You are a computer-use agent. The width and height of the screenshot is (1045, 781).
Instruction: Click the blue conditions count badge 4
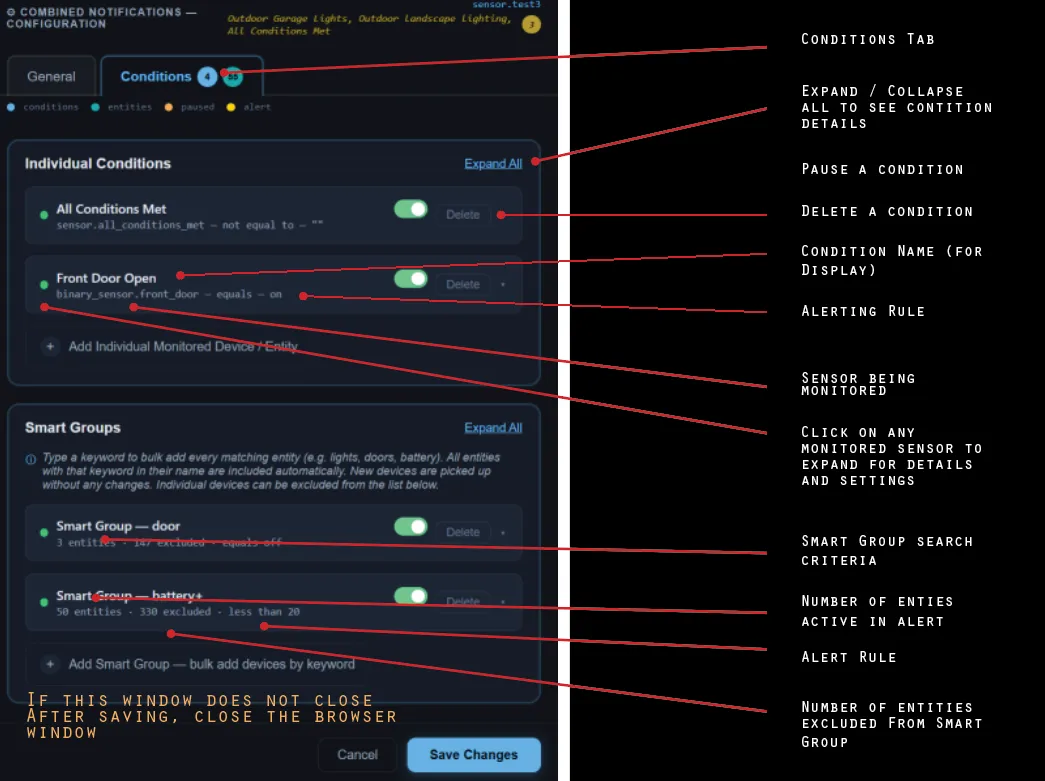click(207, 77)
